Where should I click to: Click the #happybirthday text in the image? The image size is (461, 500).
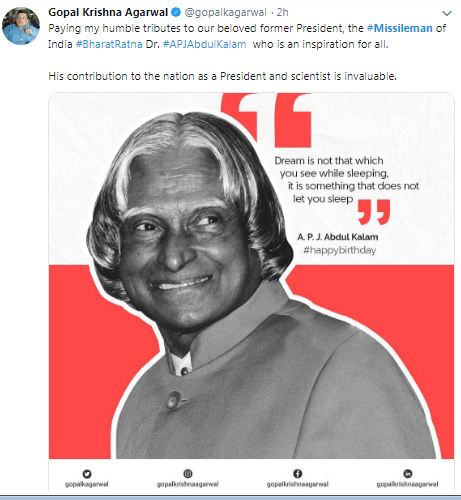pos(340,250)
